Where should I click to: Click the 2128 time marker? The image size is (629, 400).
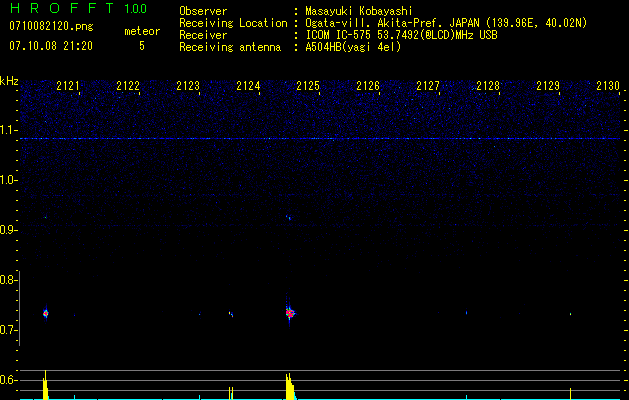click(x=488, y=86)
